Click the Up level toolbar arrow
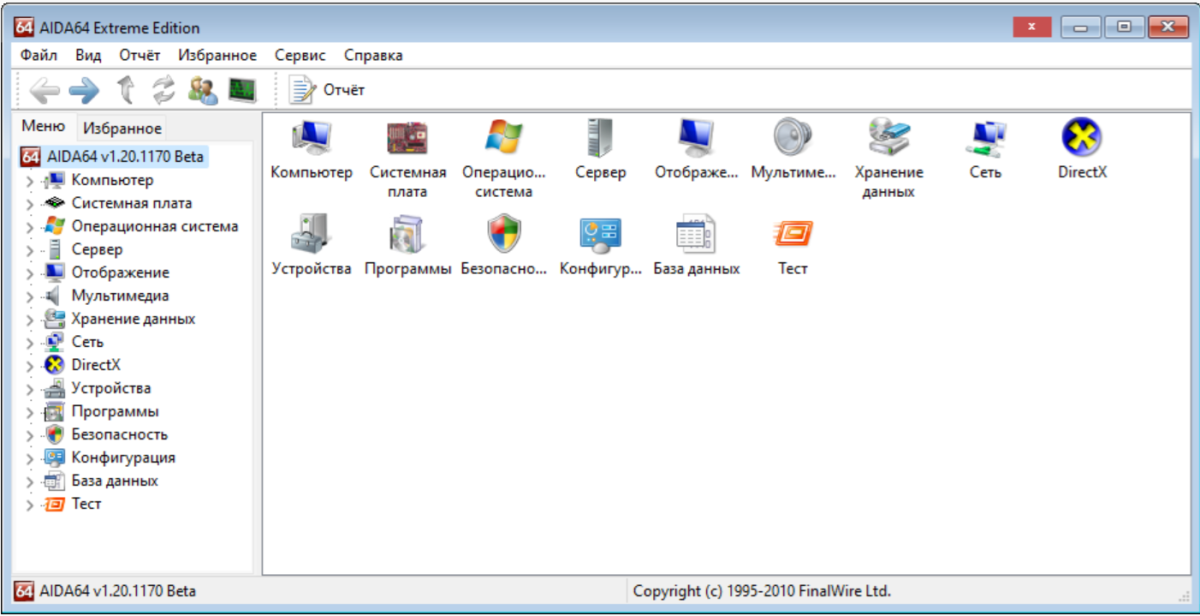The height and width of the screenshot is (616, 1200). 126,91
